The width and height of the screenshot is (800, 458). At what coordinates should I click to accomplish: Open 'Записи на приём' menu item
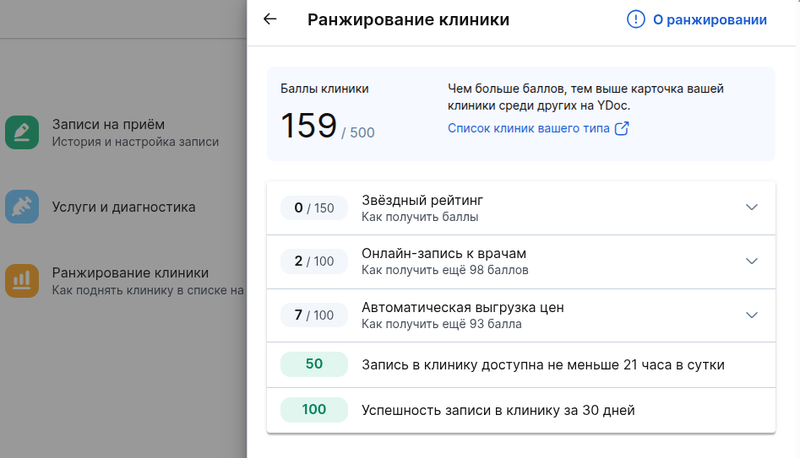pyautogui.click(x=123, y=133)
